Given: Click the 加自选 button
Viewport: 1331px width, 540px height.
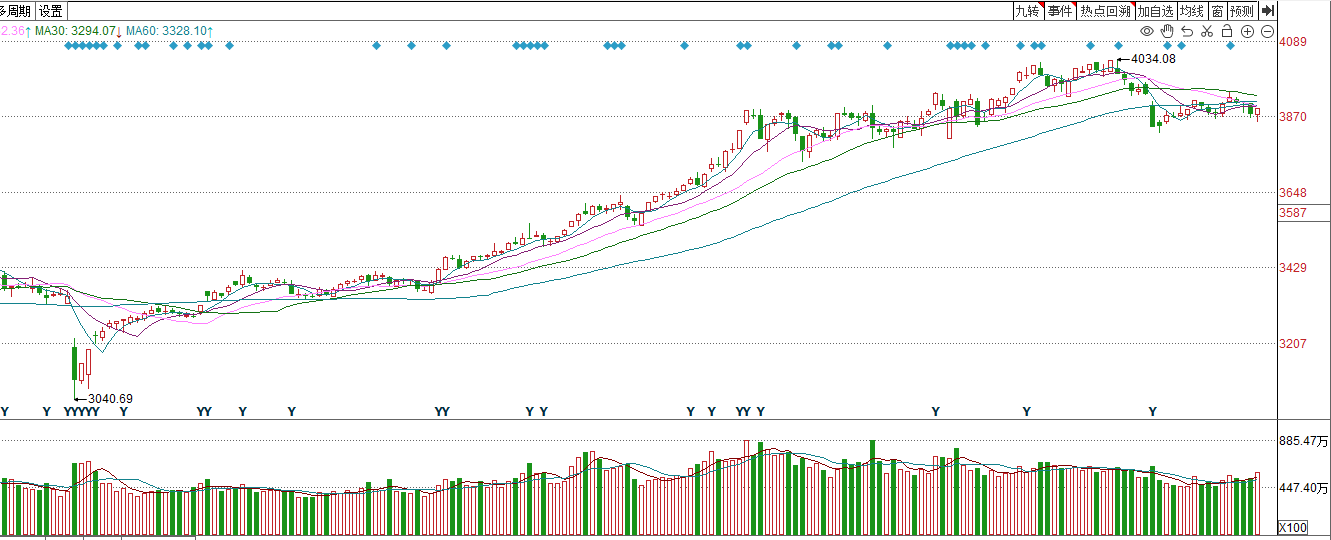Looking at the screenshot, I should [x=1155, y=11].
